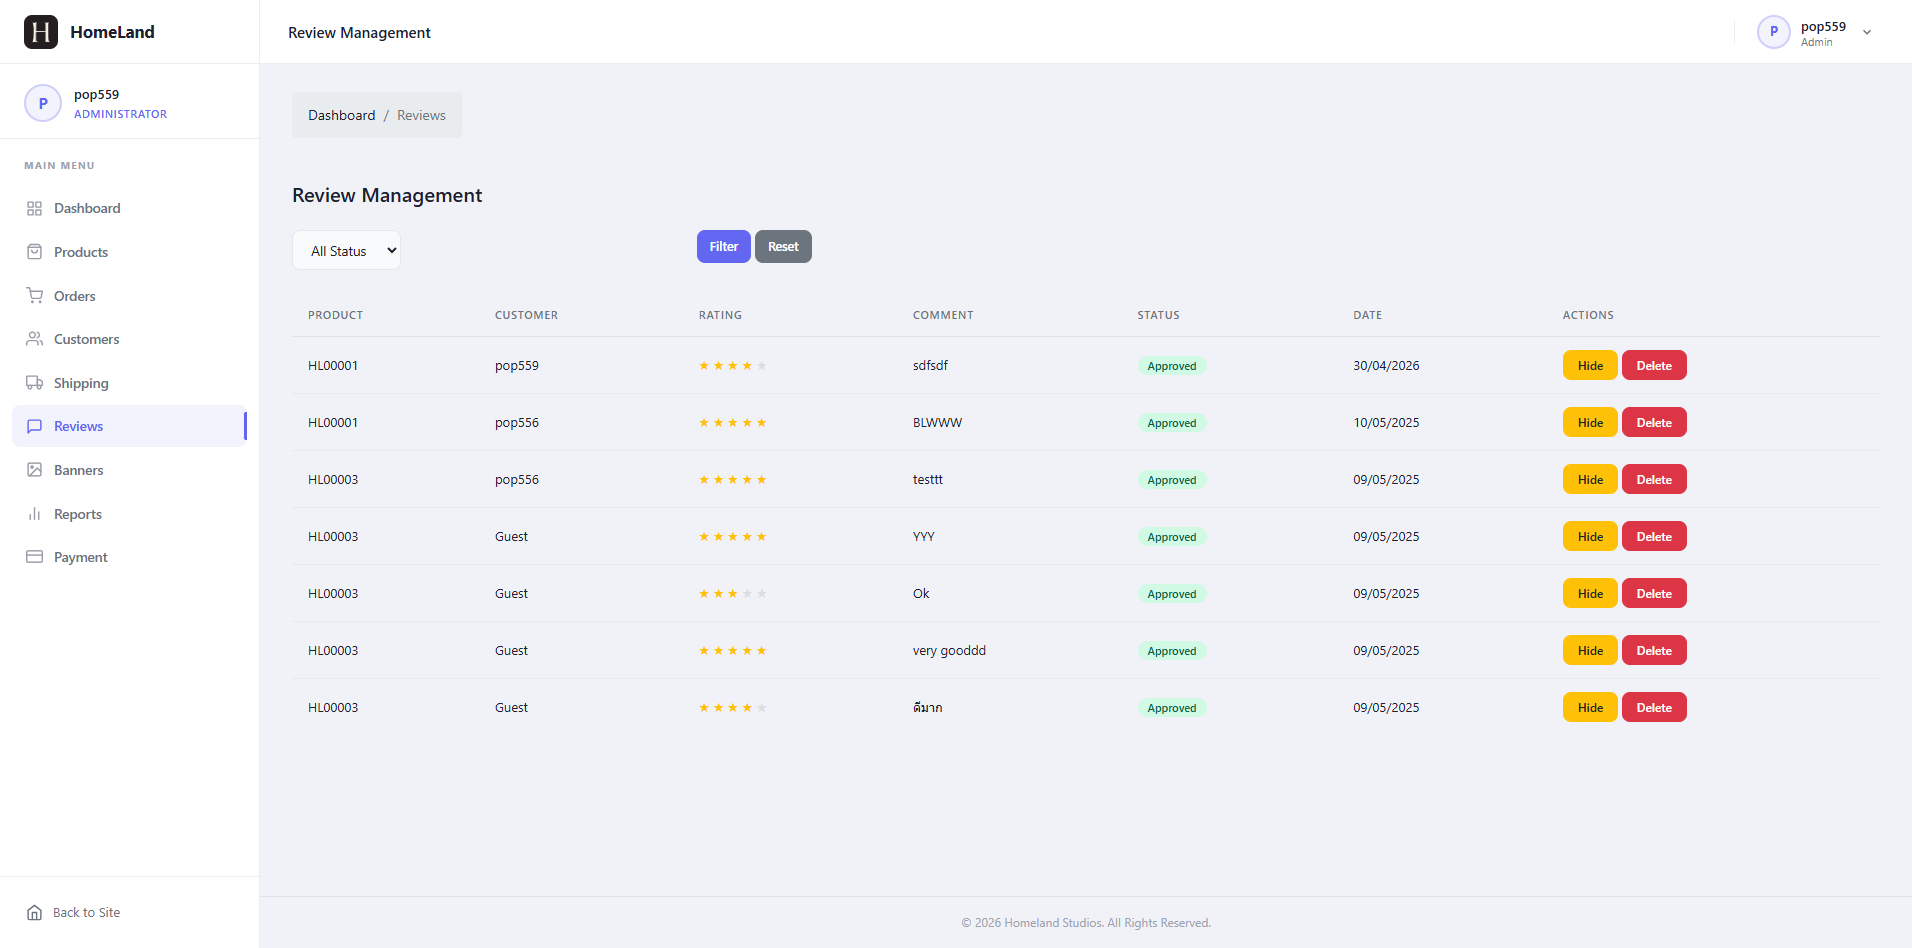
Task: Hide the very gooddd review
Action: (x=1590, y=650)
